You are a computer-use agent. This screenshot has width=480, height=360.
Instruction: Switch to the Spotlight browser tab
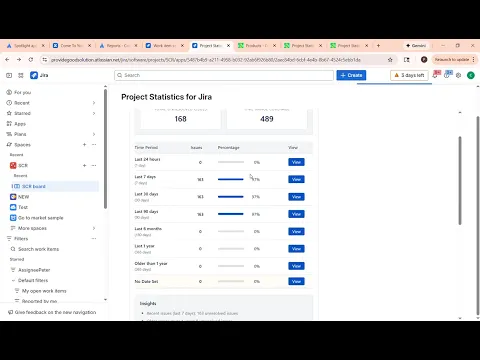tap(26, 45)
